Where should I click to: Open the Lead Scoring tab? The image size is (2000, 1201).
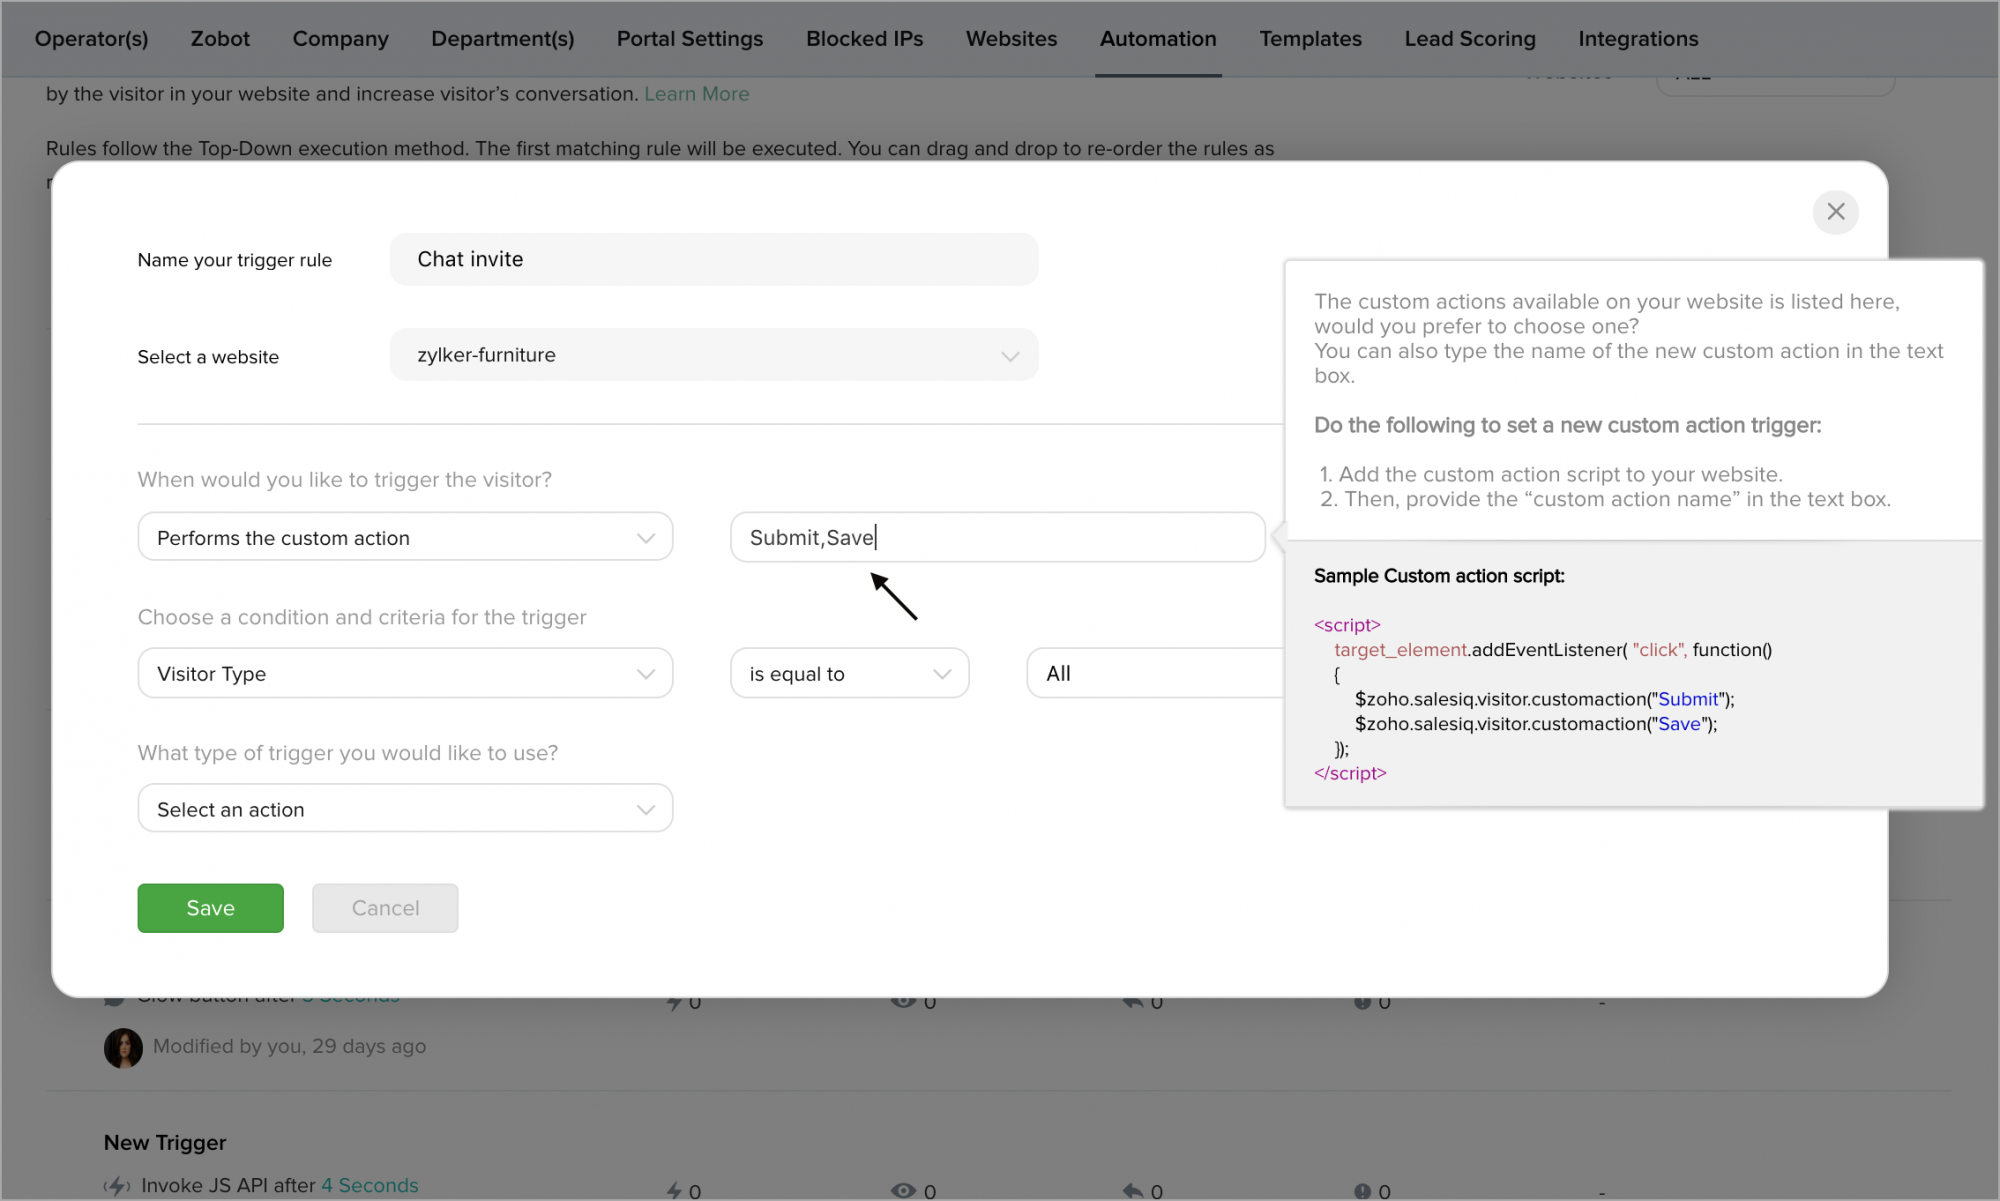[x=1469, y=39]
